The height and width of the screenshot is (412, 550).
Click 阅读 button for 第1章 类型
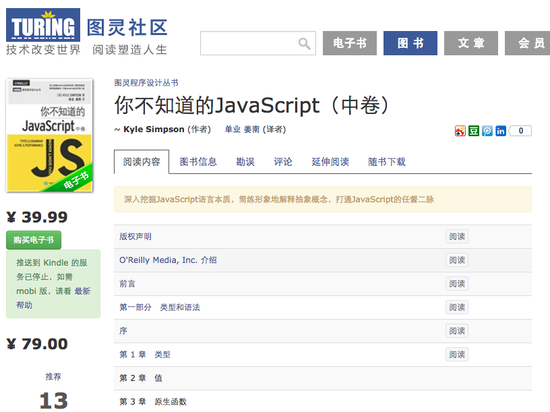pyautogui.click(x=457, y=354)
